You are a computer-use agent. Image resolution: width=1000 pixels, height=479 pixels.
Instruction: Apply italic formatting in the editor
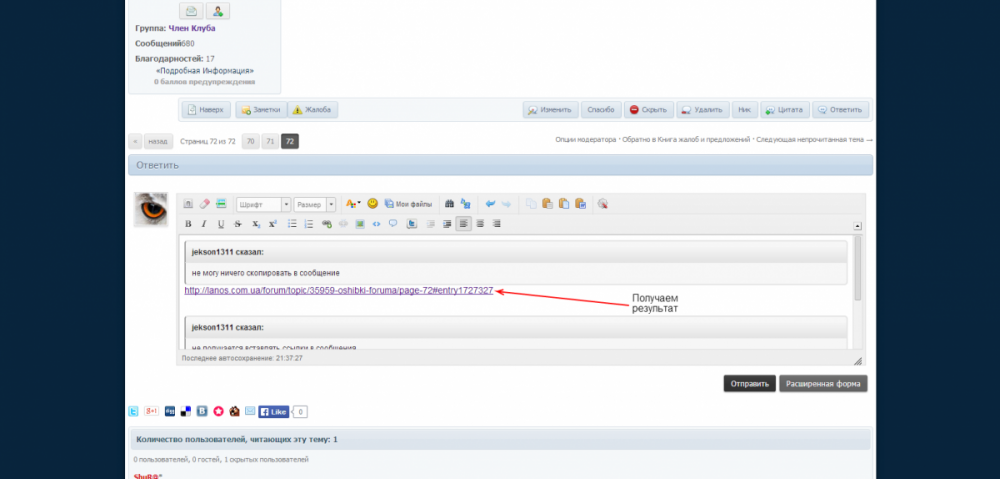pos(204,223)
